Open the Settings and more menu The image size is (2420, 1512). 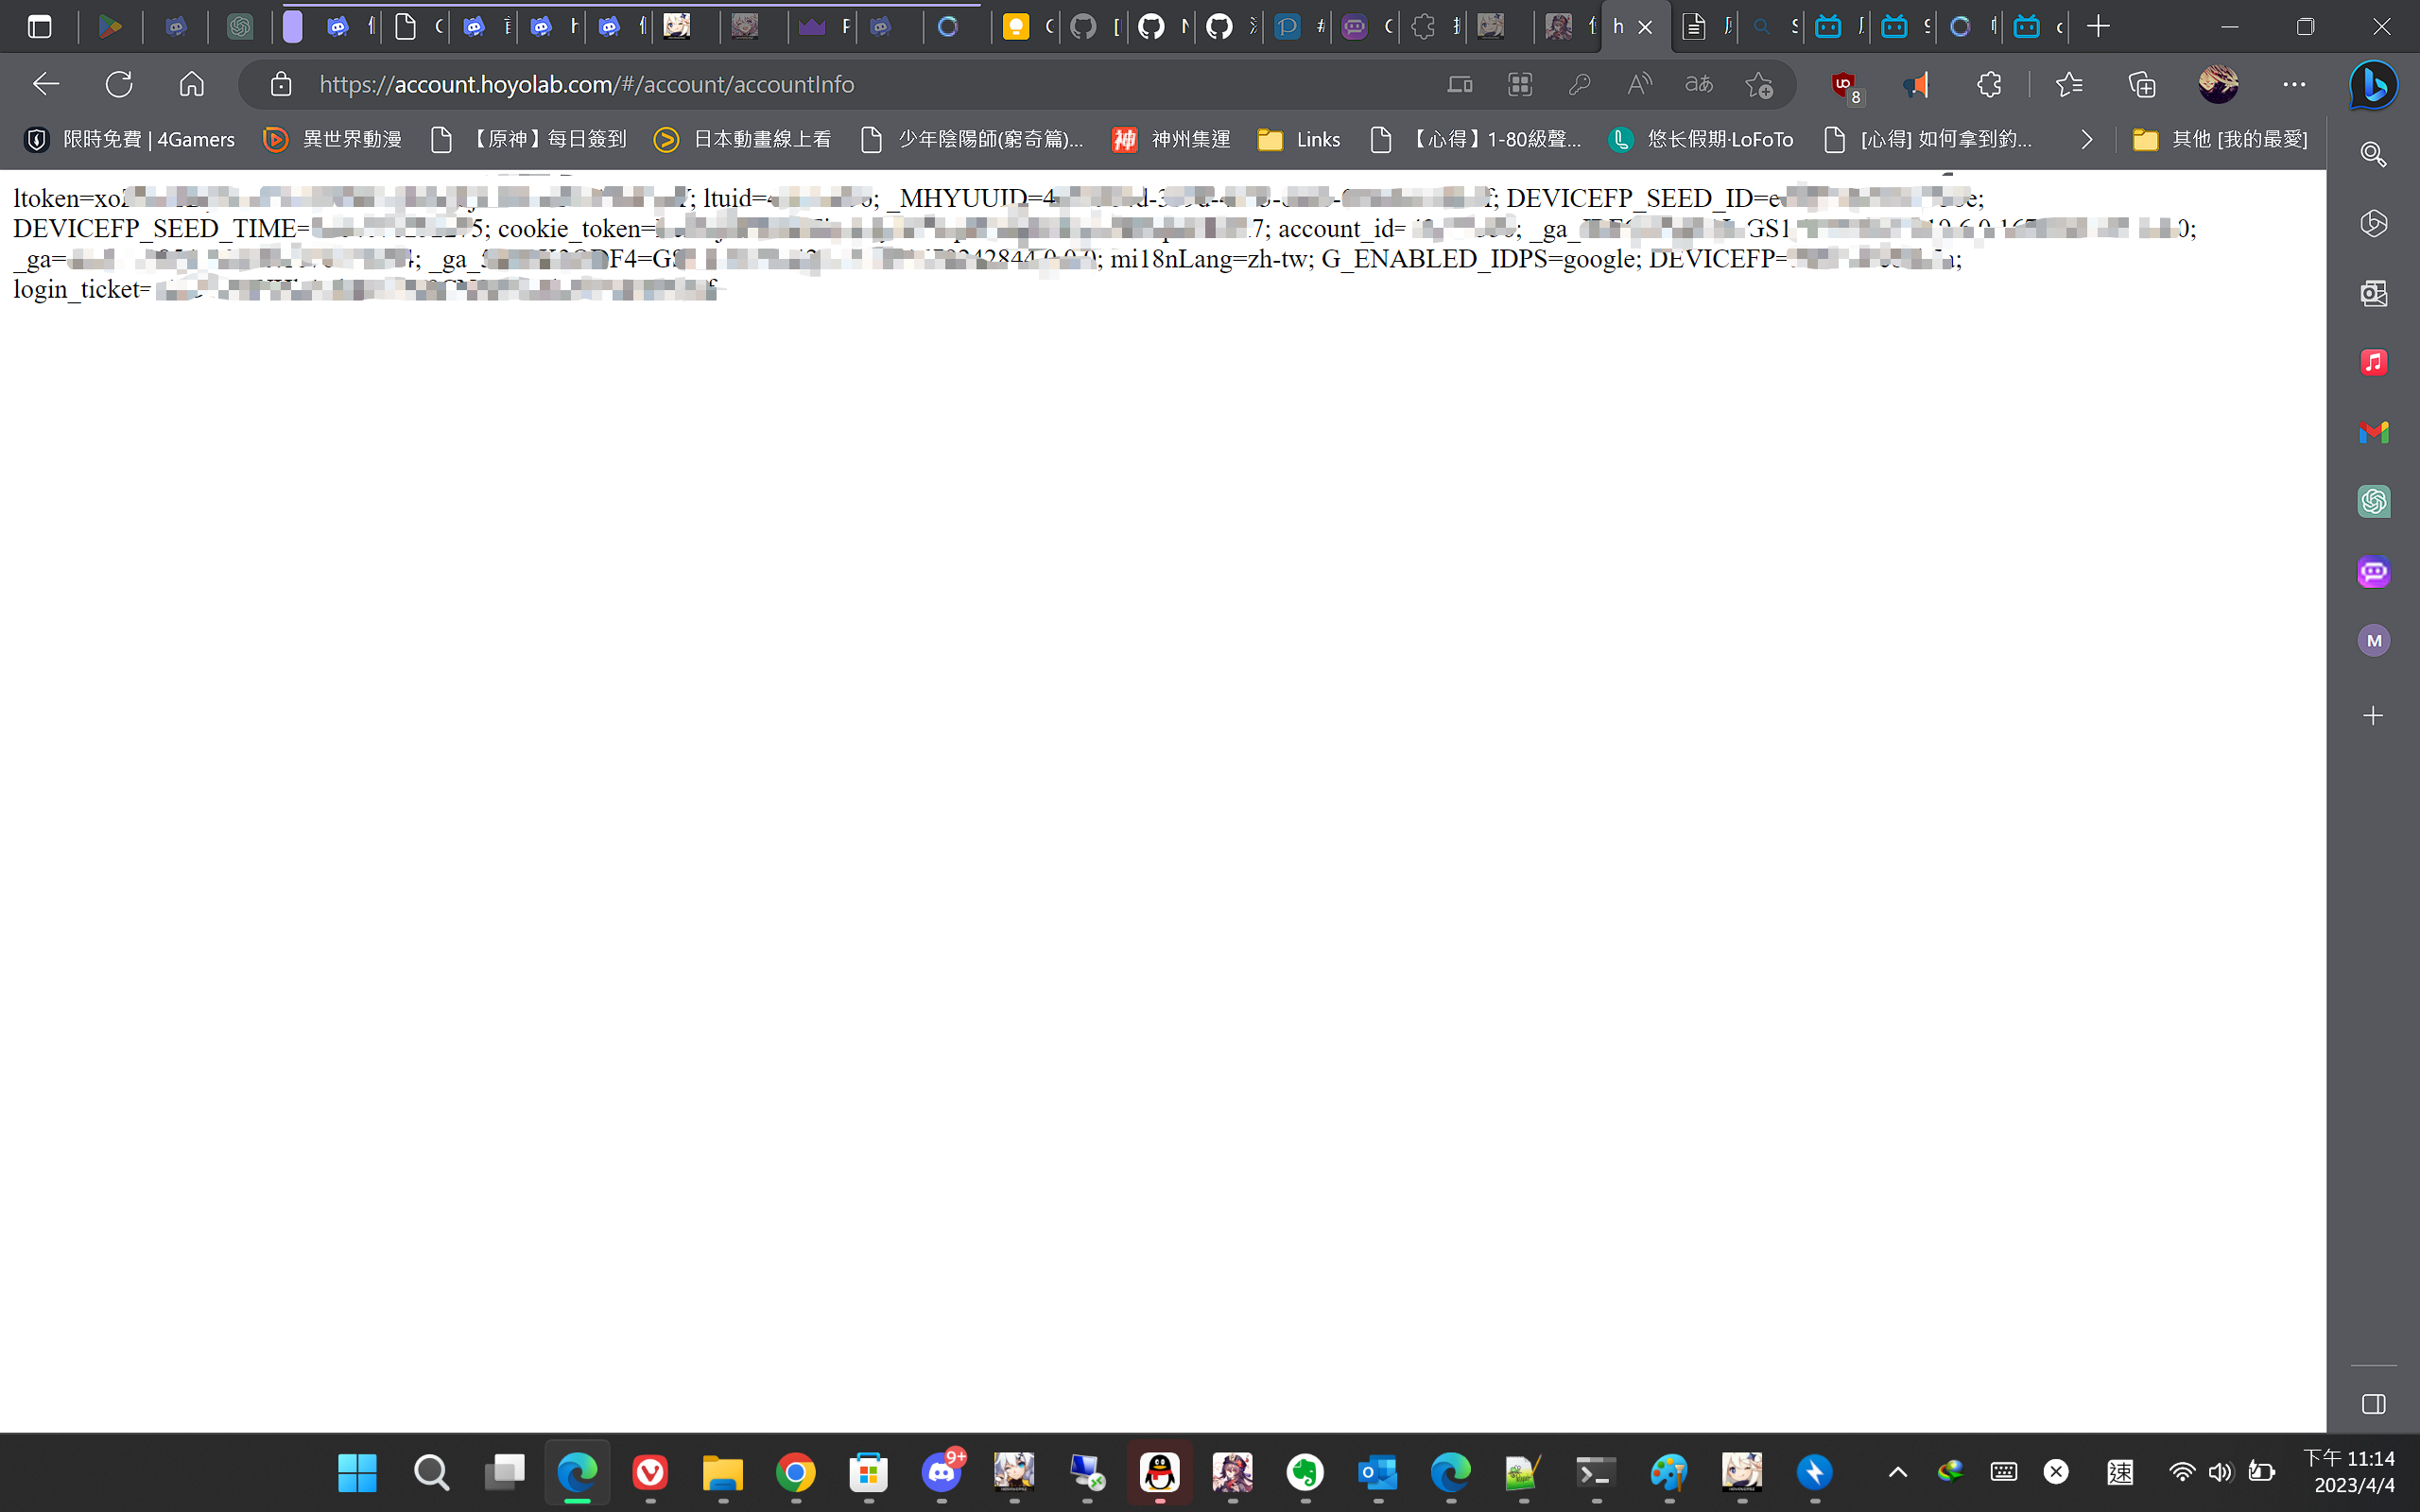pos(2294,84)
